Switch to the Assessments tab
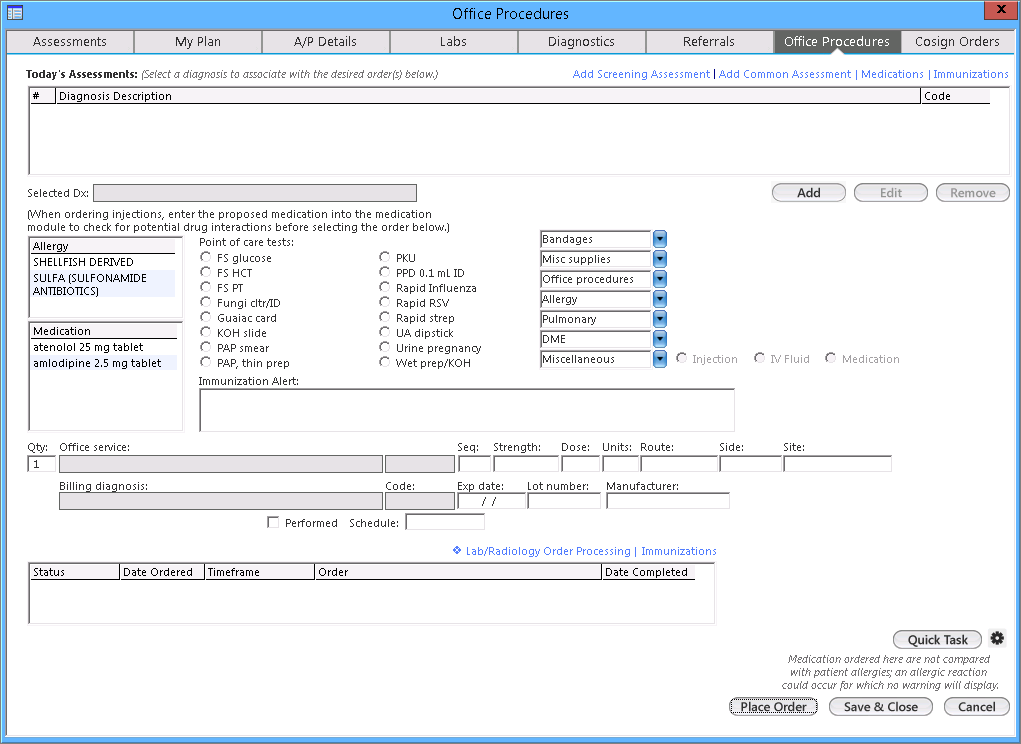 pyautogui.click(x=70, y=42)
